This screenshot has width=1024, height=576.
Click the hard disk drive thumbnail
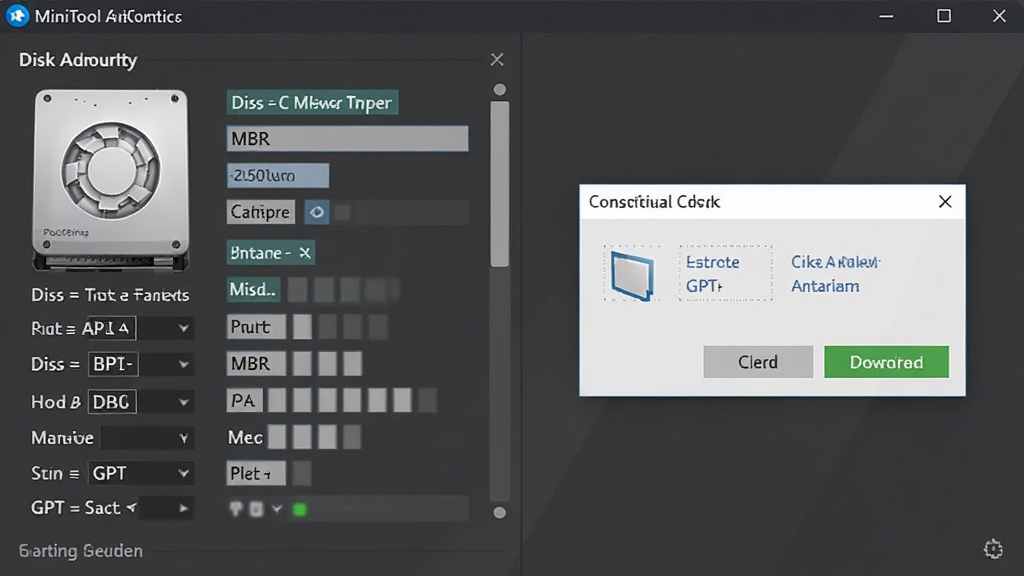[x=111, y=180]
